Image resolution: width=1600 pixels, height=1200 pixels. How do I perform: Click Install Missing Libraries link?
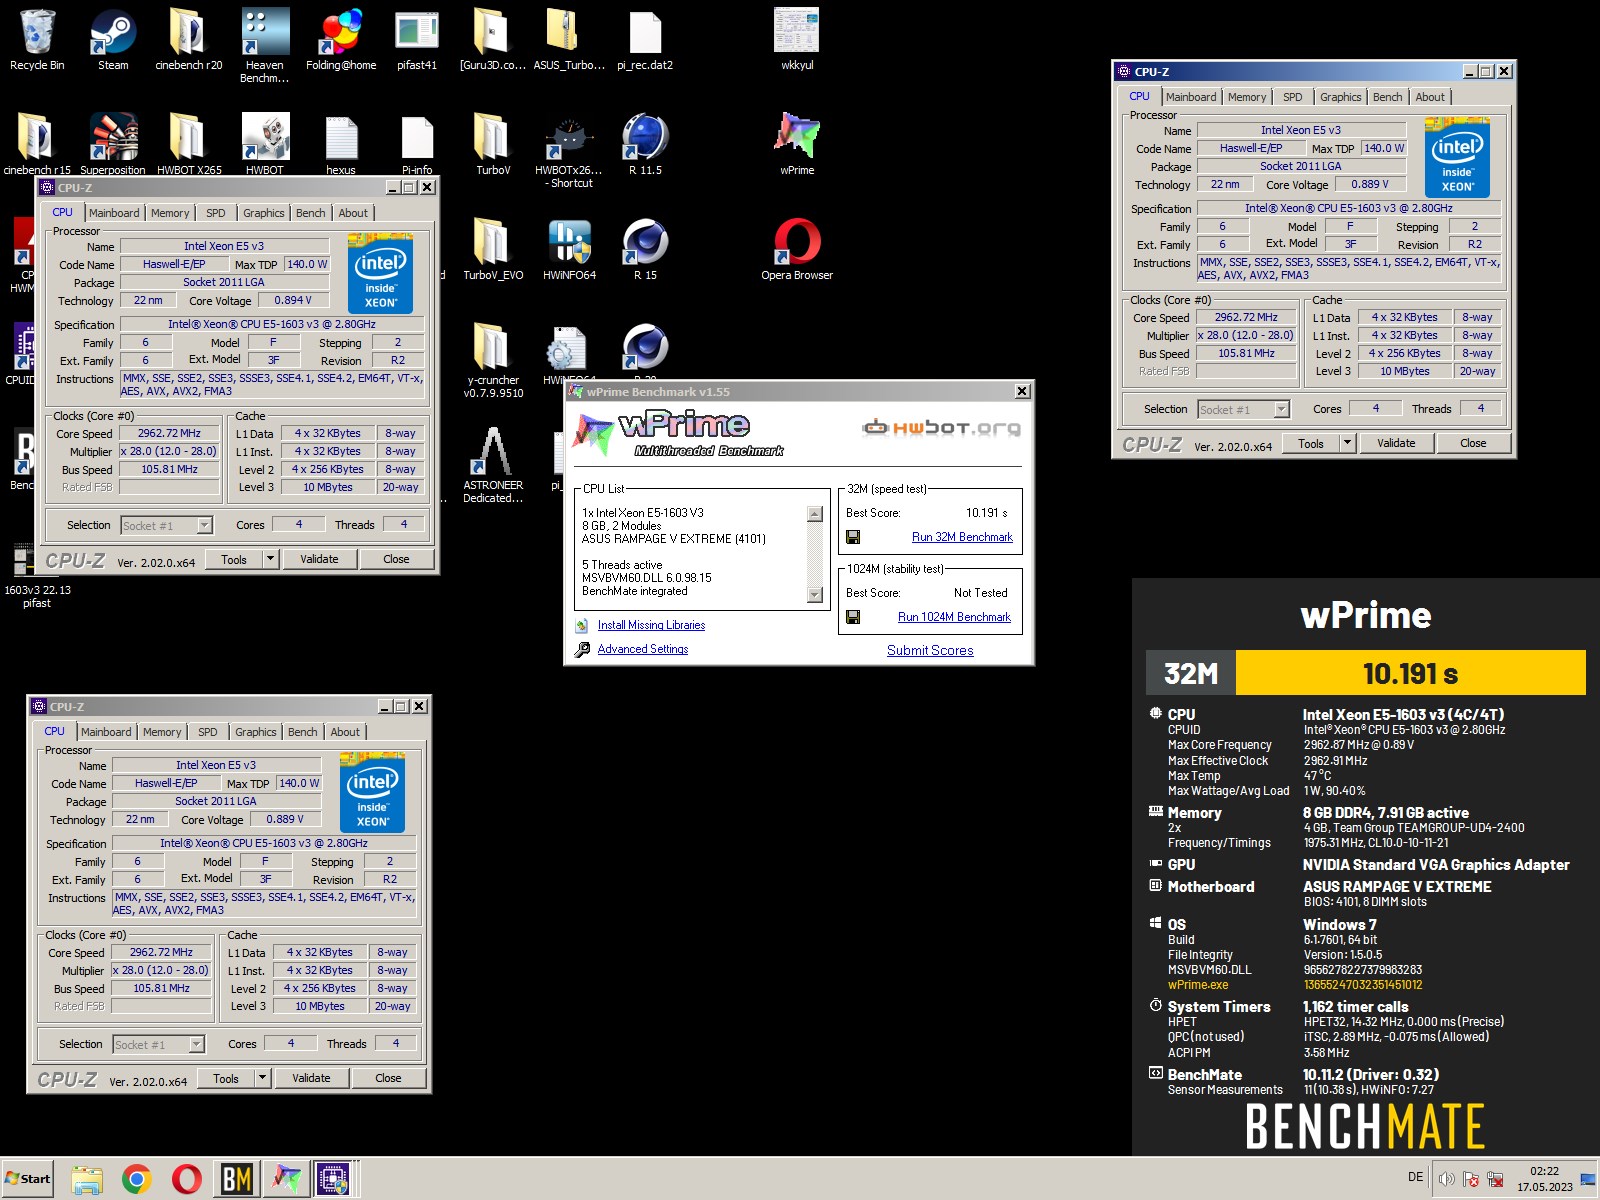coord(651,625)
